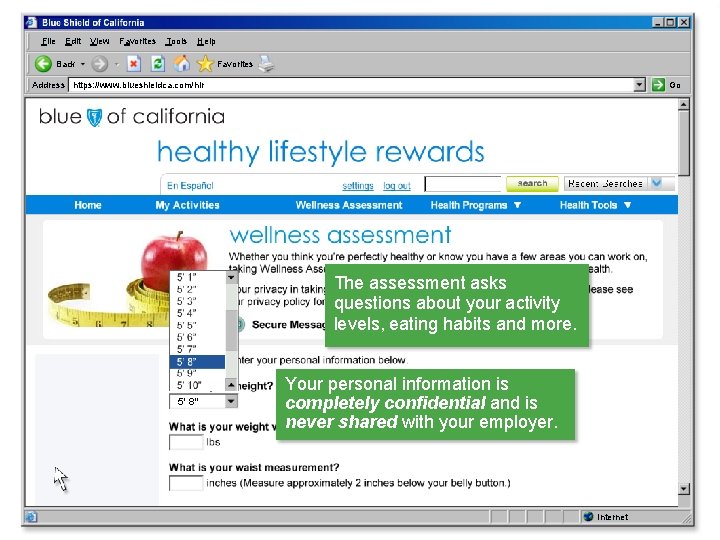Open the Tools menu
The height and width of the screenshot is (540, 720).
click(176, 41)
